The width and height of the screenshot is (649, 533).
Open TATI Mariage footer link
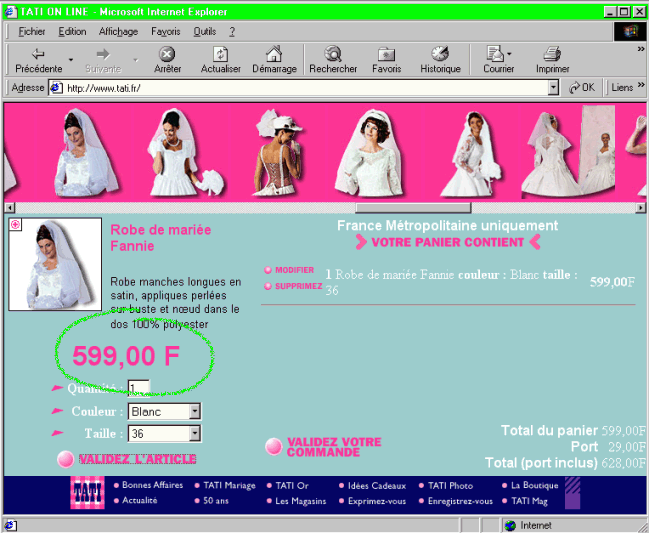click(x=229, y=485)
